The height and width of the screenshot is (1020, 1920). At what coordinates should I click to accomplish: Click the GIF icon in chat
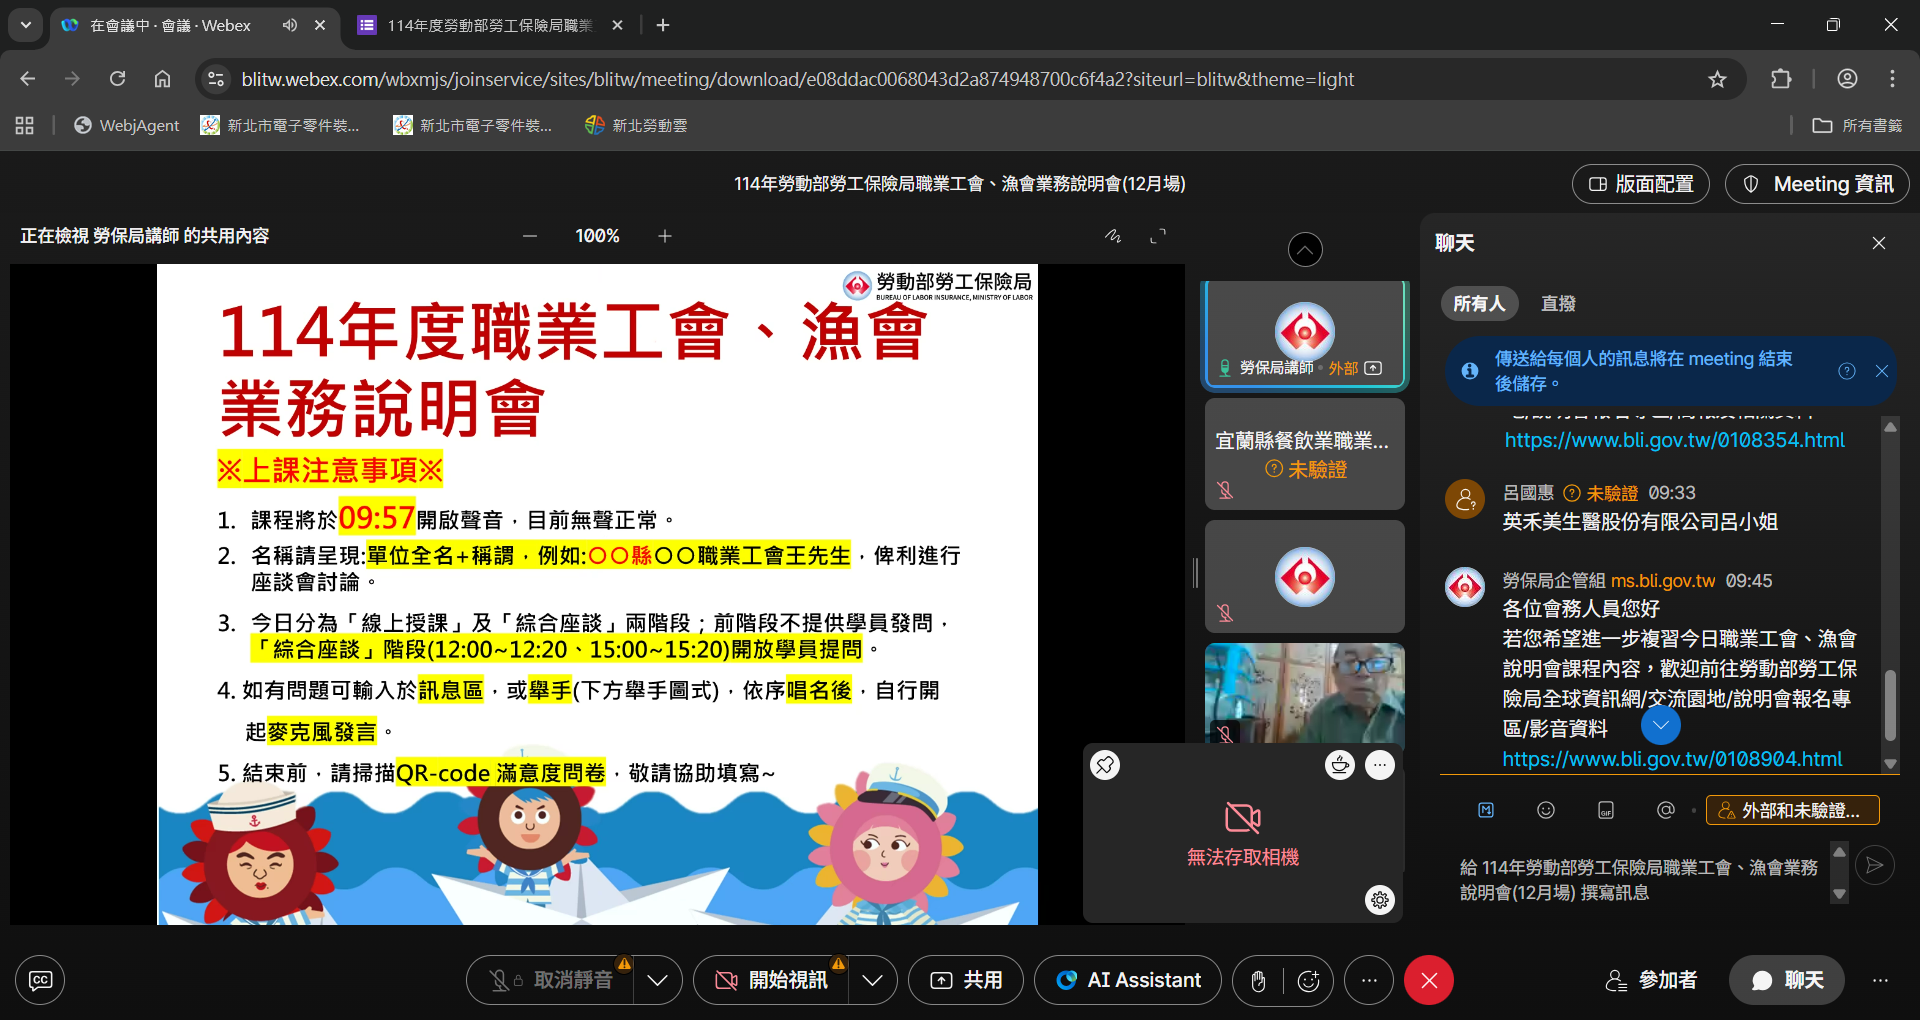click(1606, 810)
